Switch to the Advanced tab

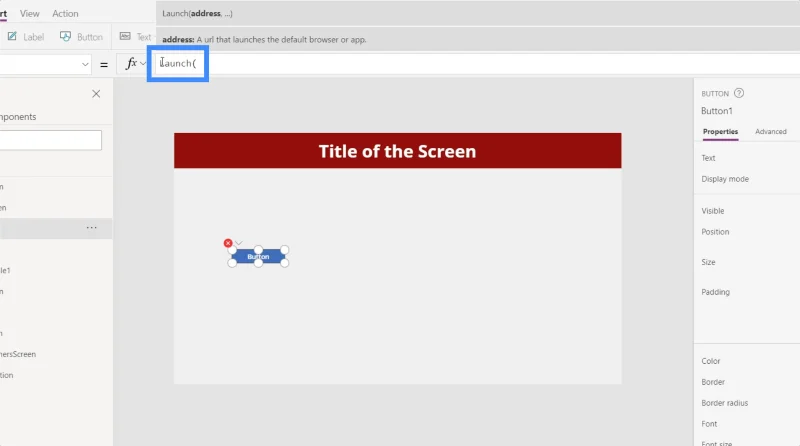point(770,132)
